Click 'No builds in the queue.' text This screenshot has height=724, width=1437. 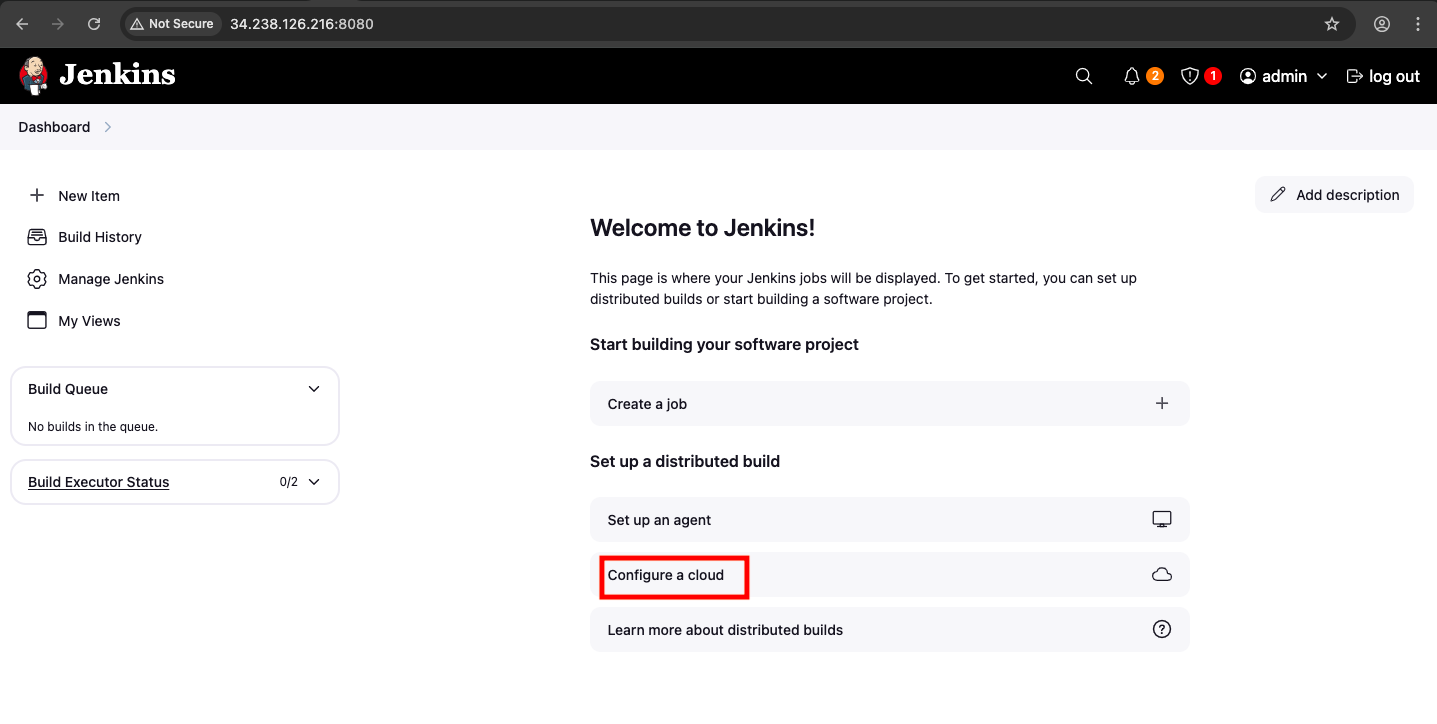pyautogui.click(x=93, y=427)
